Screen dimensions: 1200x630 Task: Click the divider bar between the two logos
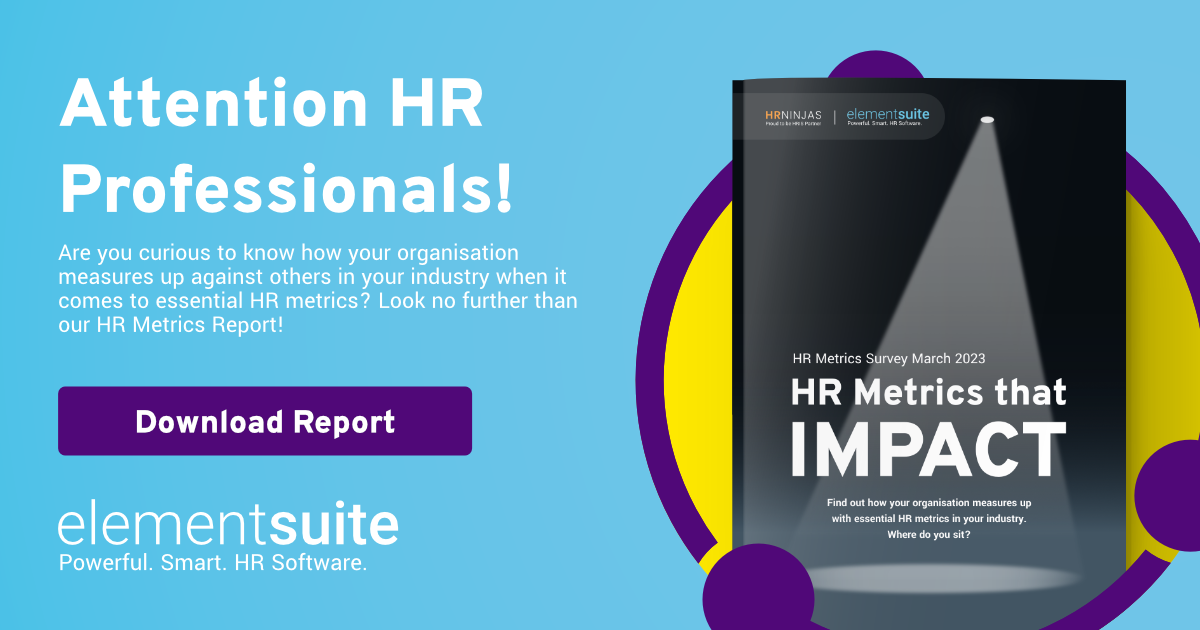point(835,116)
